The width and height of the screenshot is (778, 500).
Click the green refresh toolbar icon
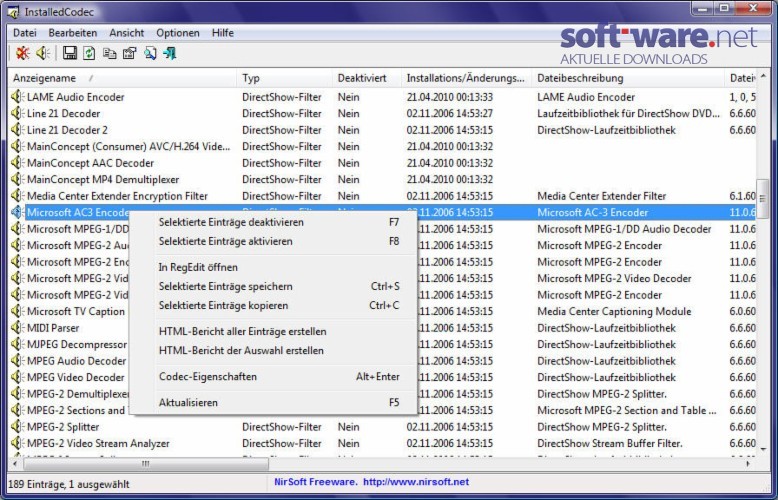[x=89, y=53]
